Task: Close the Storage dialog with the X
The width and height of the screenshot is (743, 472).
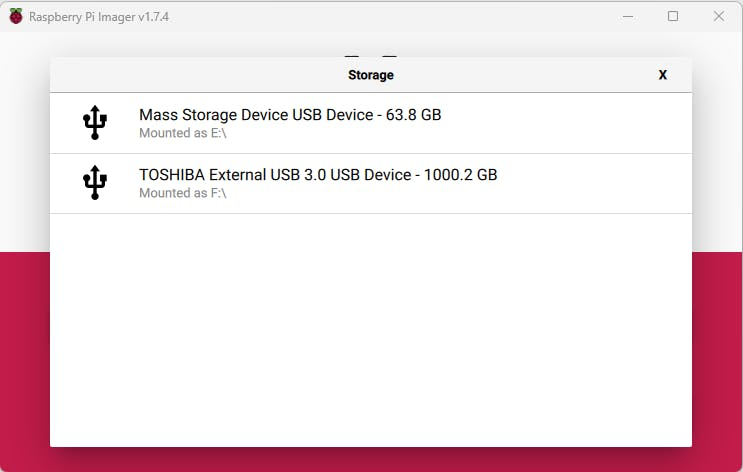Action: 662,75
